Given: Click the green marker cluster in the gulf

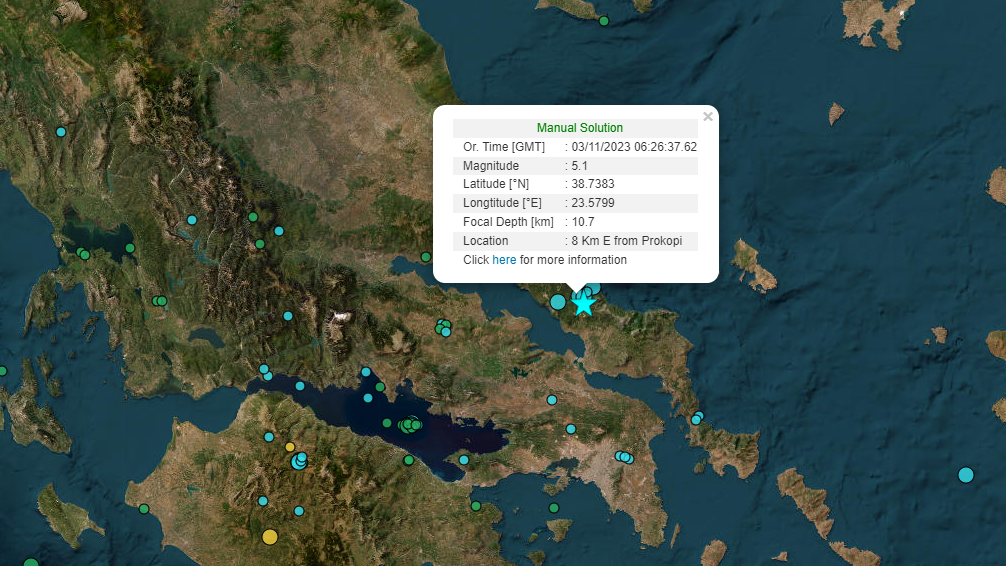Looking at the screenshot, I should coord(410,425).
